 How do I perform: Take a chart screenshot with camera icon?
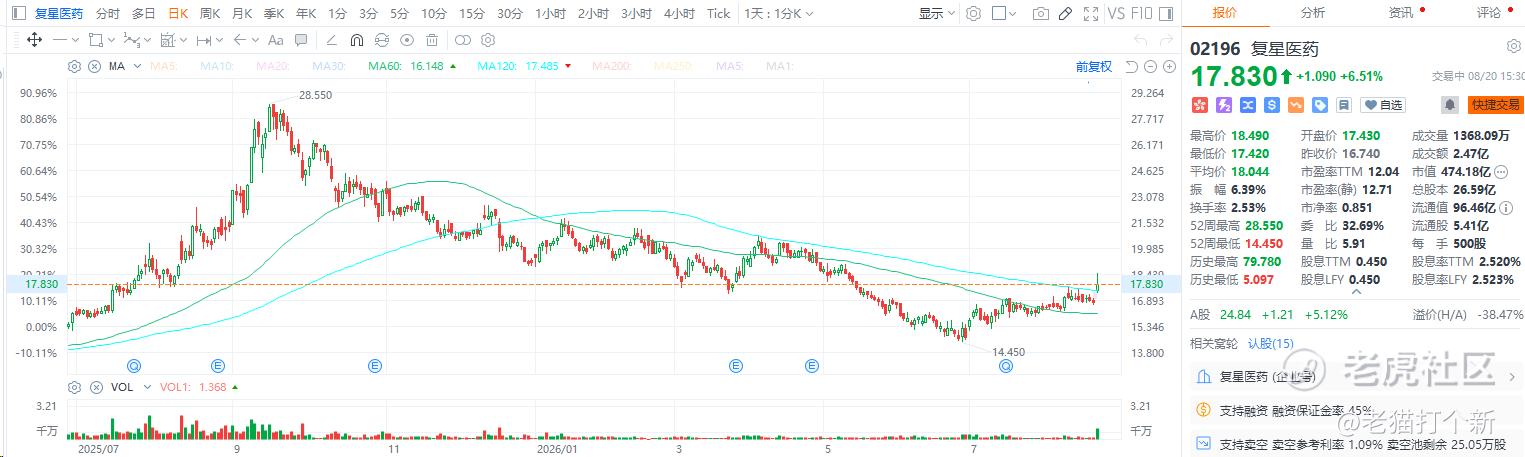pyautogui.click(x=1041, y=14)
